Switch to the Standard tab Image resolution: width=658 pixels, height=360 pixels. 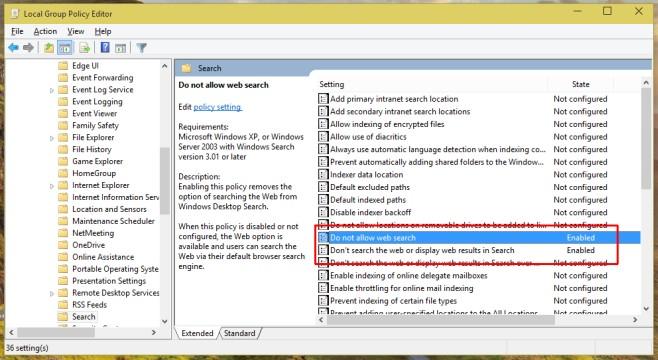coord(240,333)
